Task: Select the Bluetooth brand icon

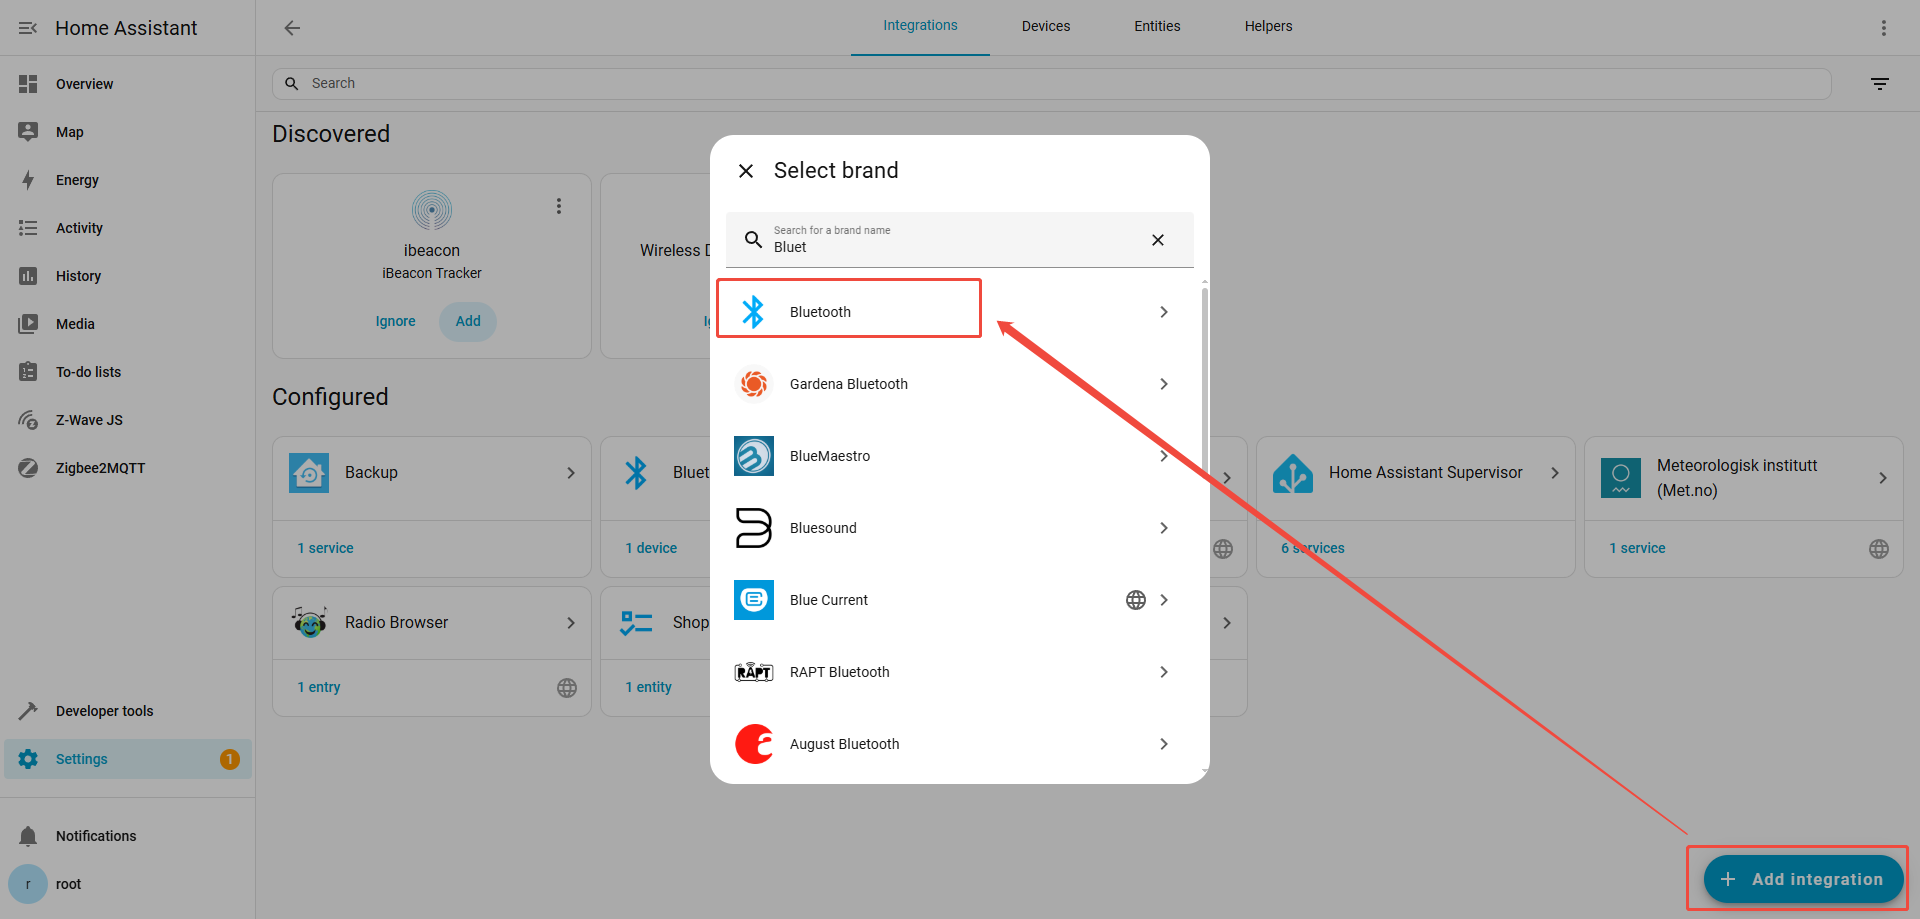Action: (753, 312)
